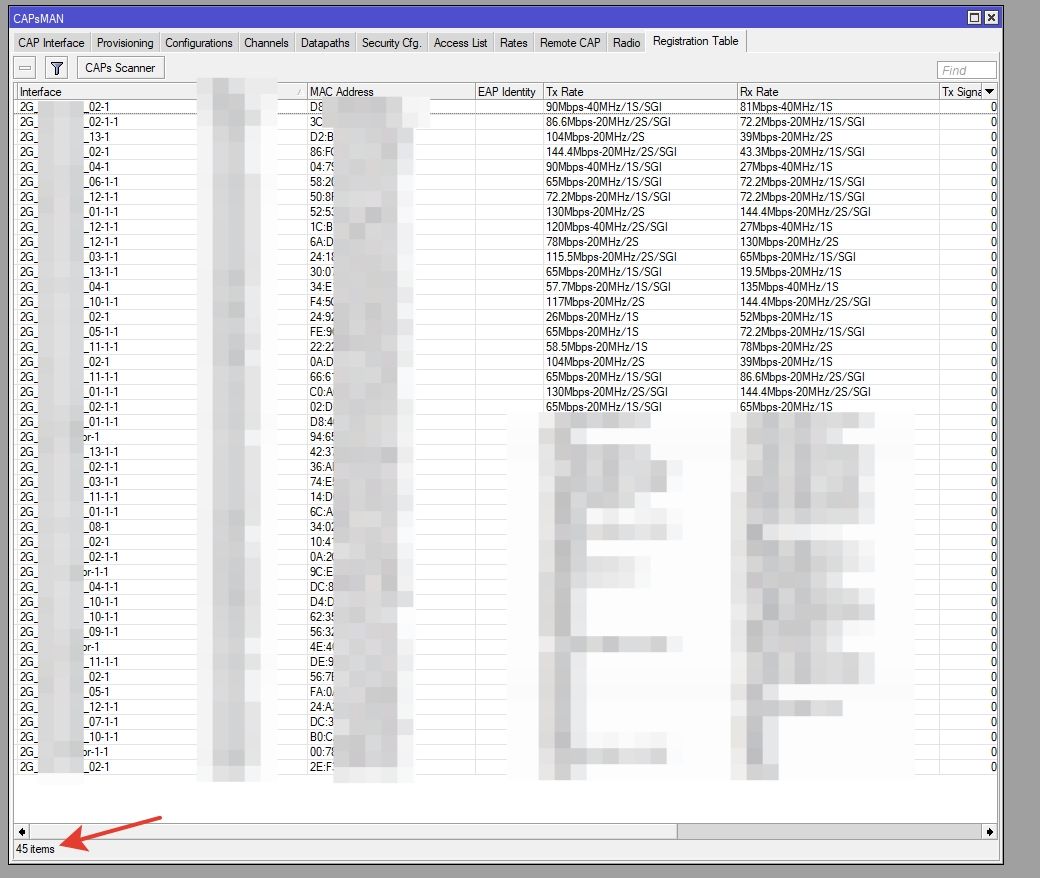Open the columns dropdown arrow in header

(x=990, y=92)
